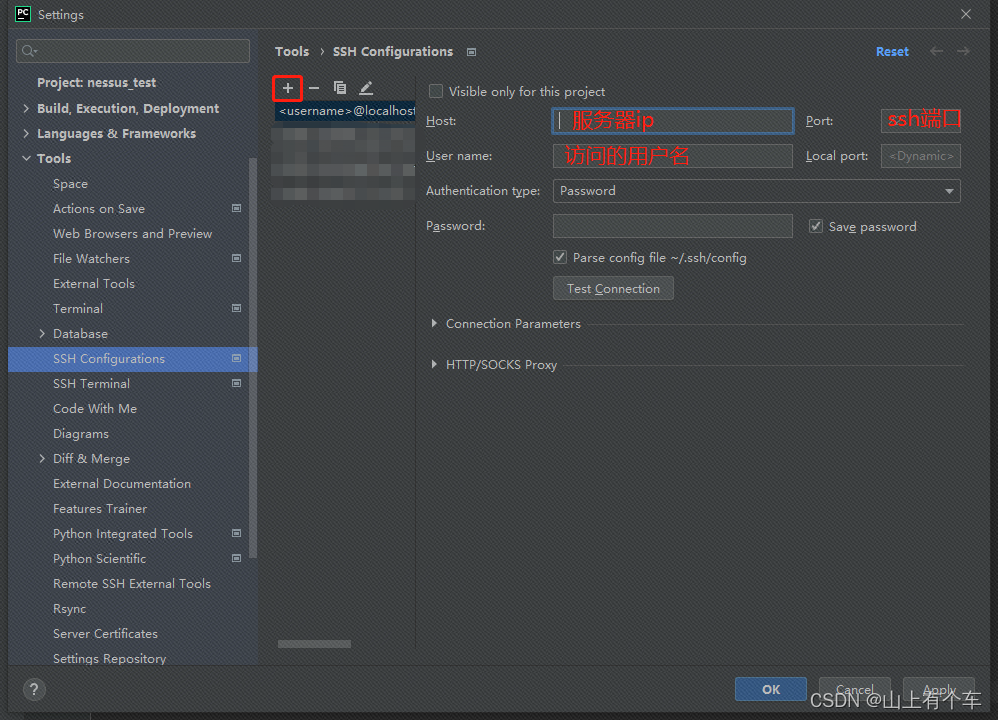This screenshot has height=720, width=998.
Task: Open Code With Me settings
Action: pyautogui.click(x=95, y=409)
